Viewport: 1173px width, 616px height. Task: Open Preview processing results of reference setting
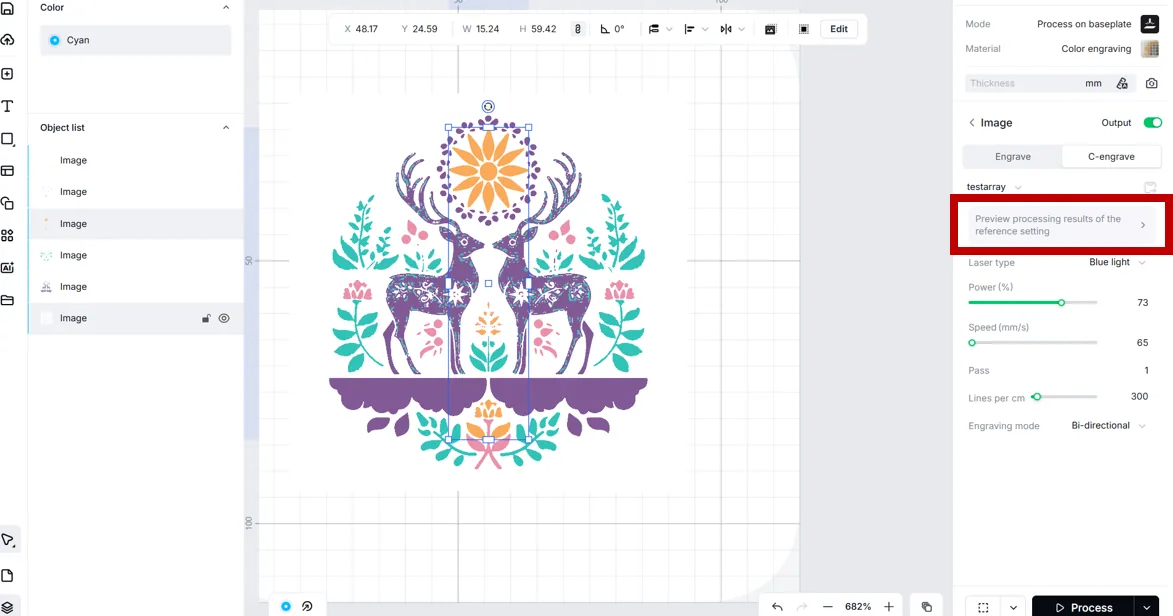tap(1061, 225)
